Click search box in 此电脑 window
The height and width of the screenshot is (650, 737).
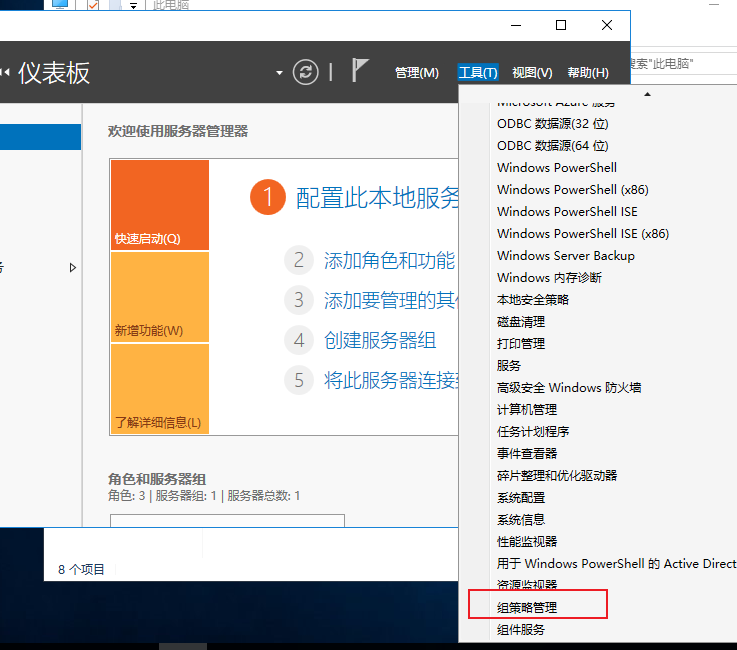[x=684, y=64]
